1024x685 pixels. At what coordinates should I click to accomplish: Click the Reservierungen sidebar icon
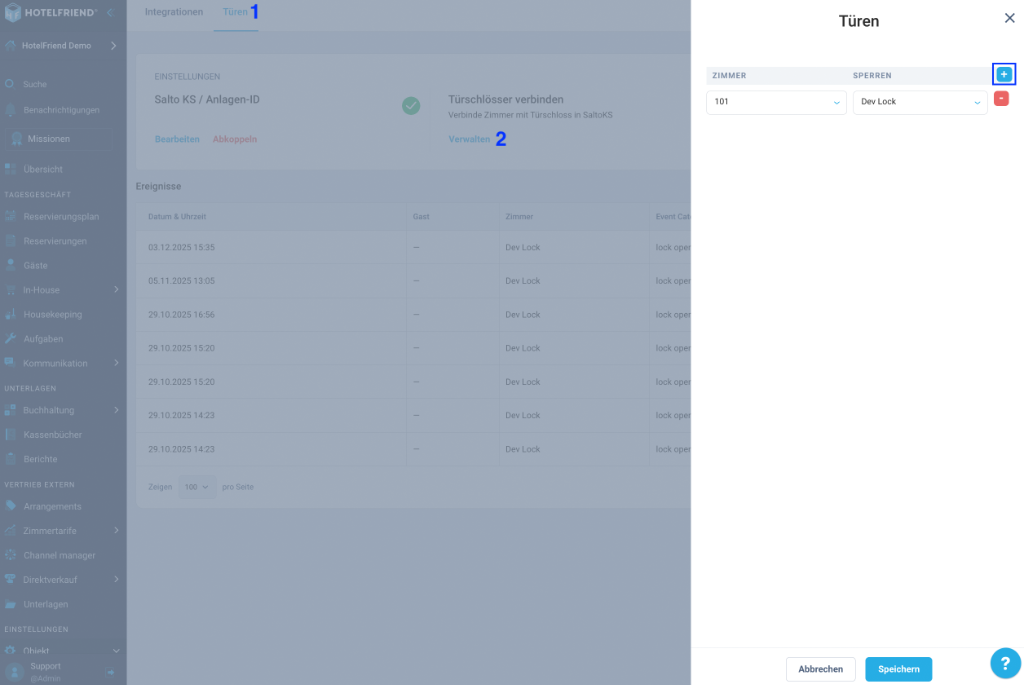click(10, 240)
